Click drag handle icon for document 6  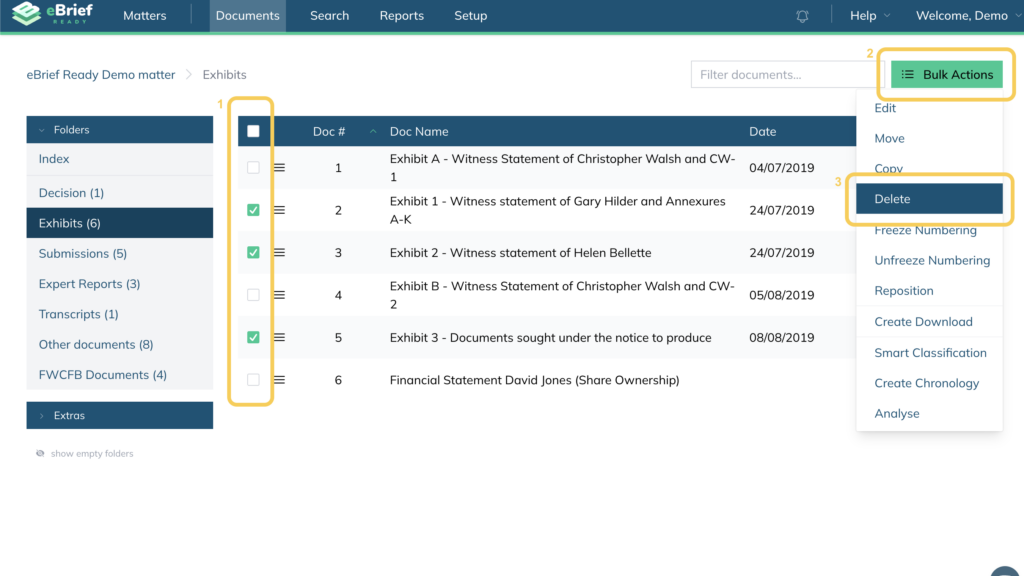(279, 380)
